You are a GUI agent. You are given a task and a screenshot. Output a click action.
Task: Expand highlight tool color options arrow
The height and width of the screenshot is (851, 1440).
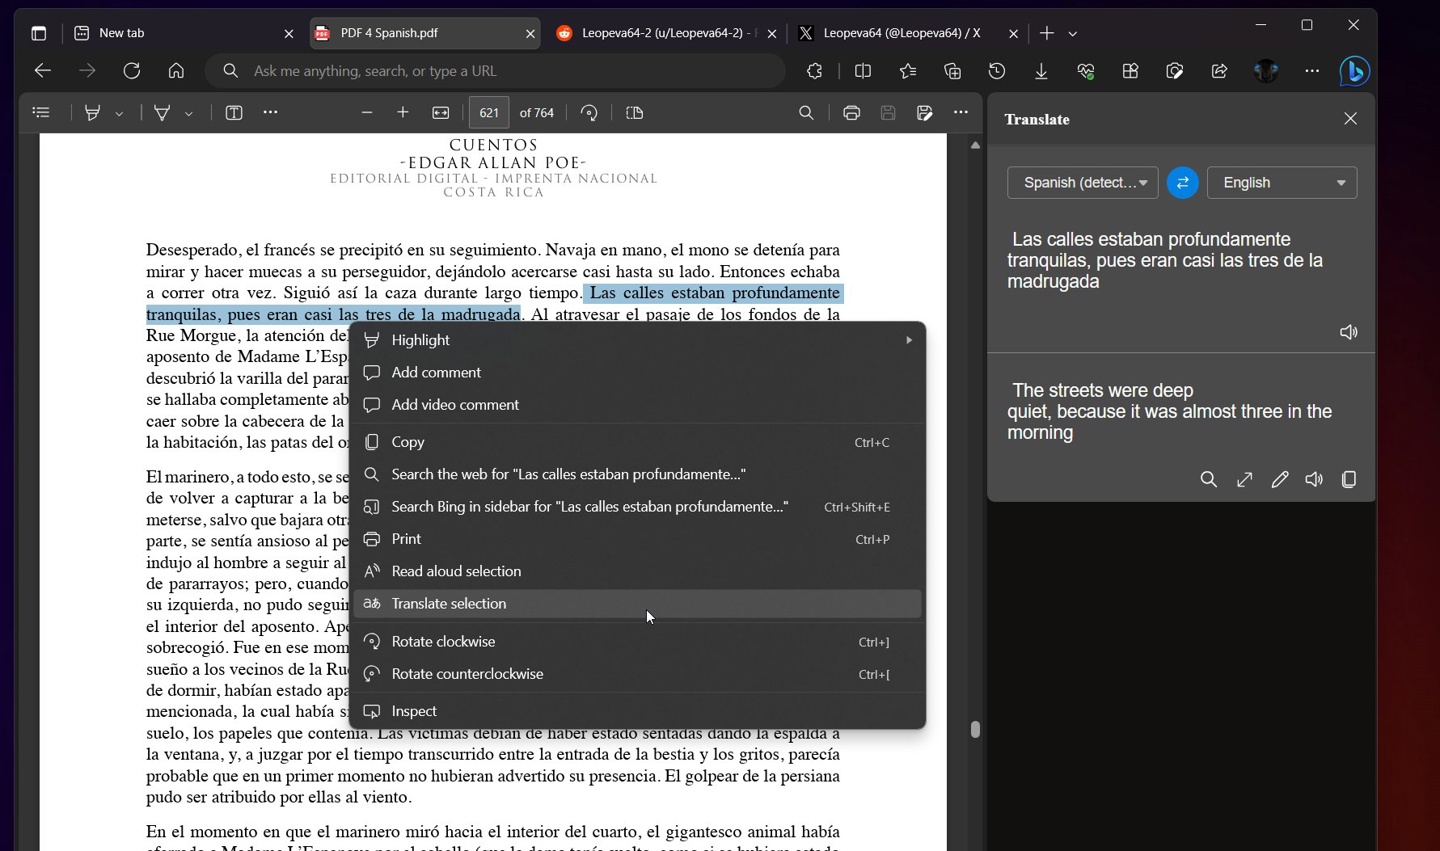[x=120, y=114]
